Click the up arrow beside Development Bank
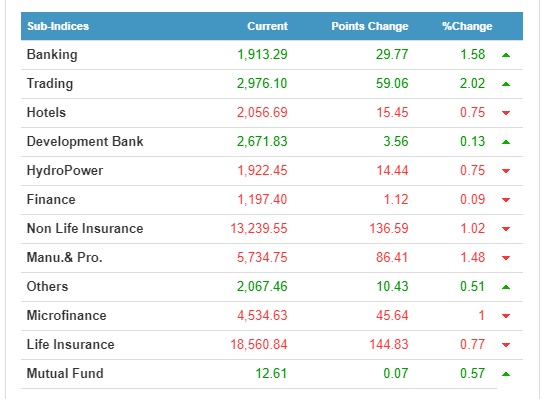This screenshot has width=548, height=399. [506, 142]
